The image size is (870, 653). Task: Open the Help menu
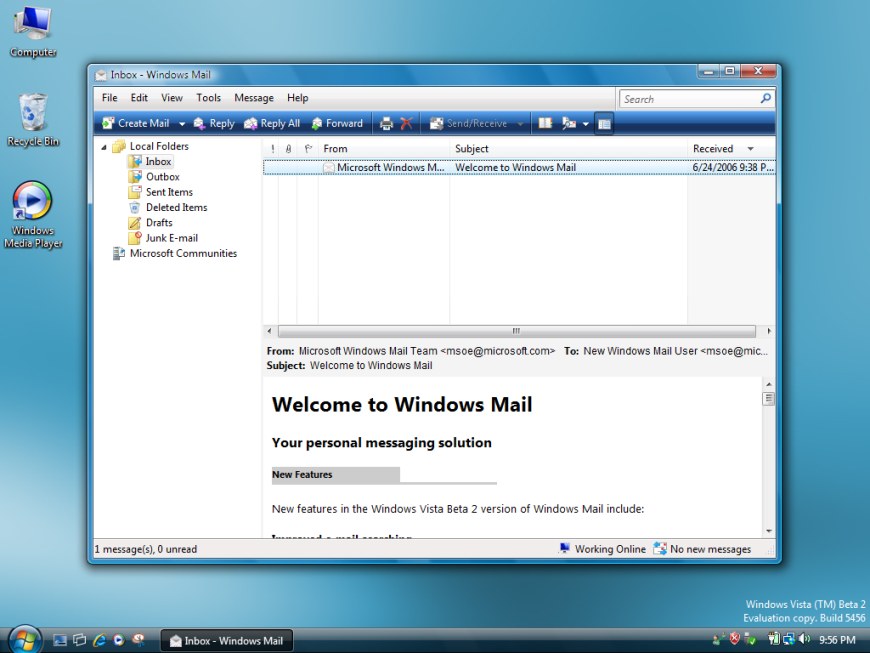tap(297, 98)
